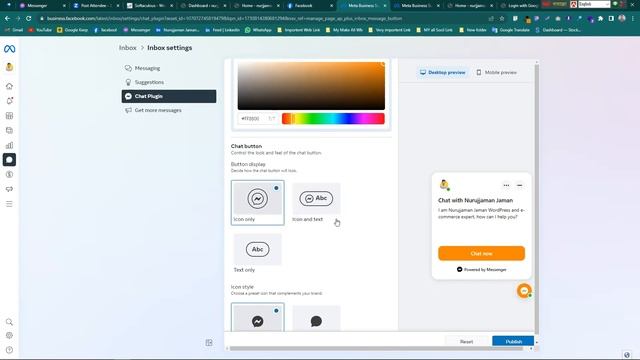Open the Content icon in the sidebar
640x360 pixels.
coord(9,130)
